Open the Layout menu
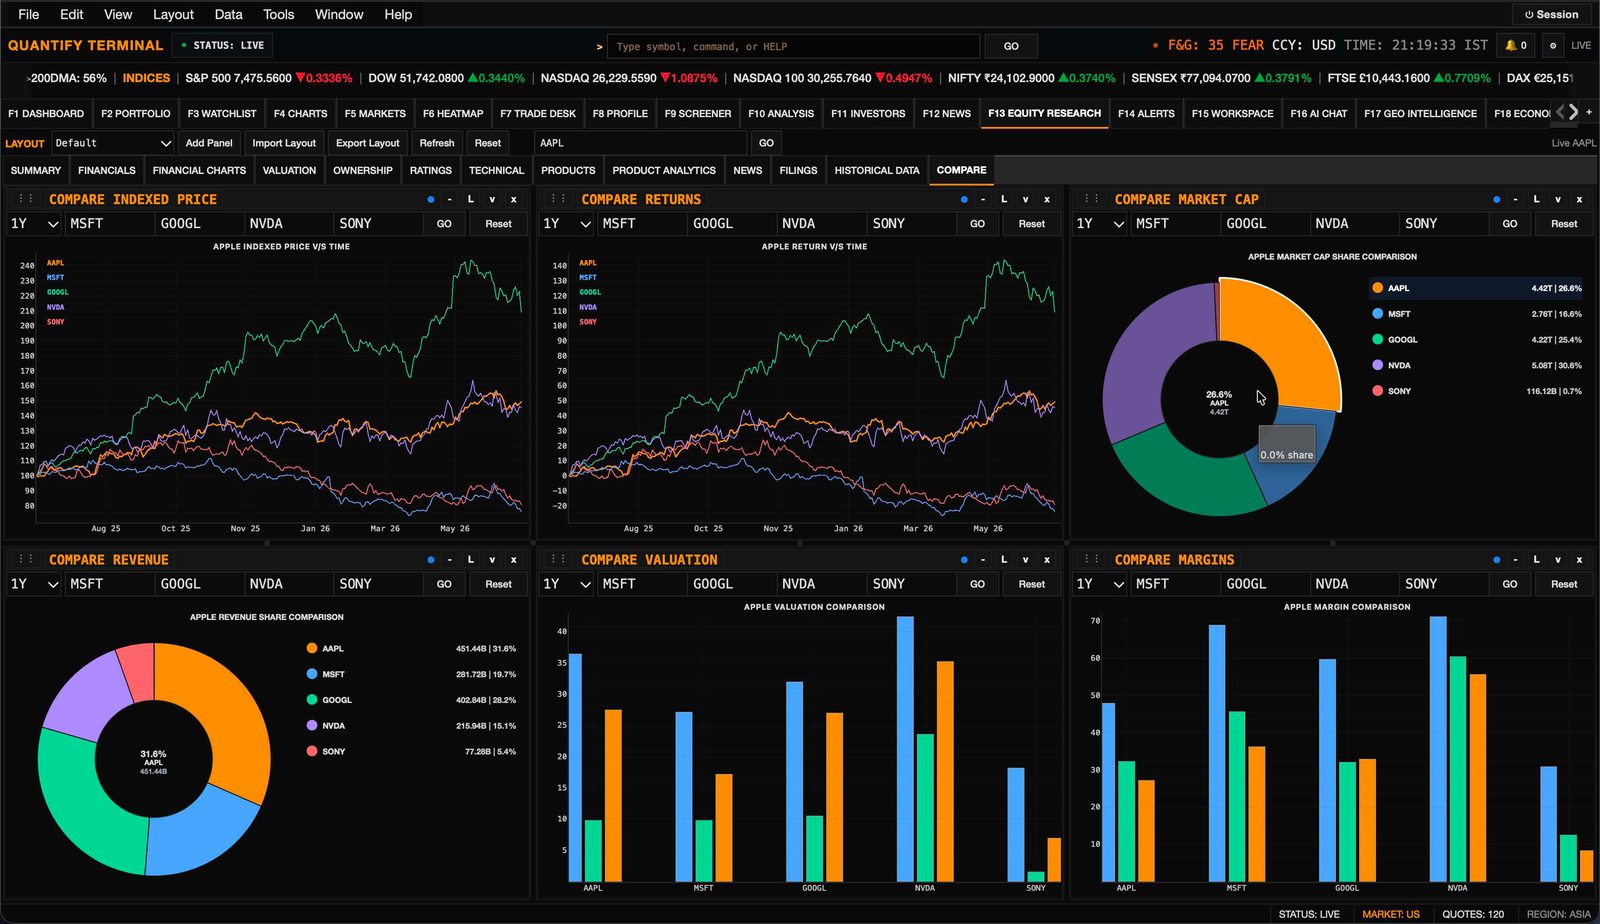Screen dimensions: 1600x924 pyautogui.click(x=173, y=14)
